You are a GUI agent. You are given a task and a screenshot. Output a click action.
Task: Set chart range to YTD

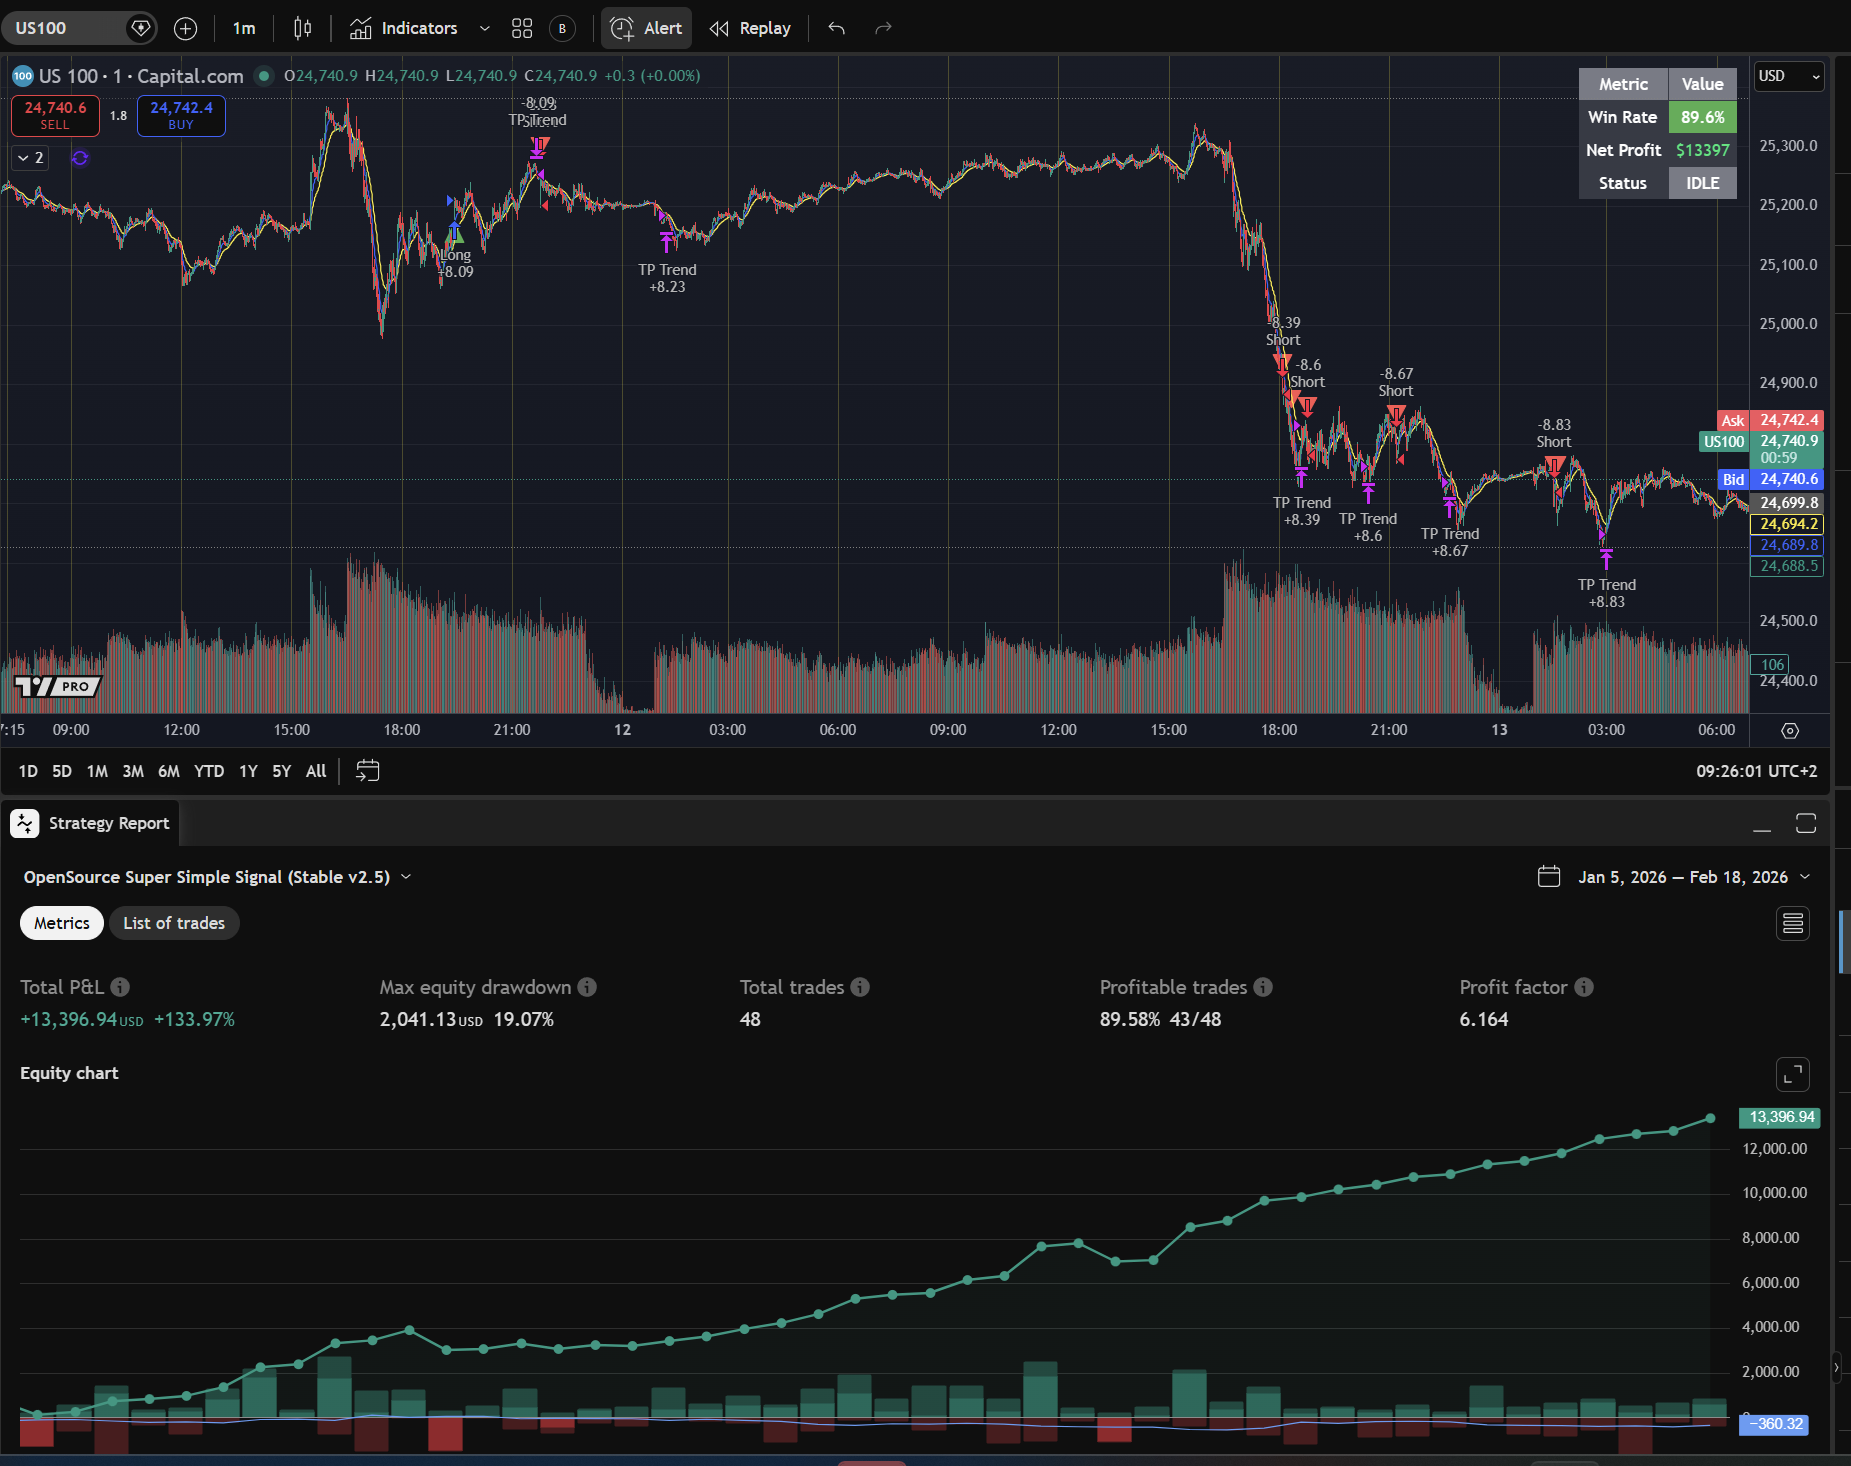(209, 771)
